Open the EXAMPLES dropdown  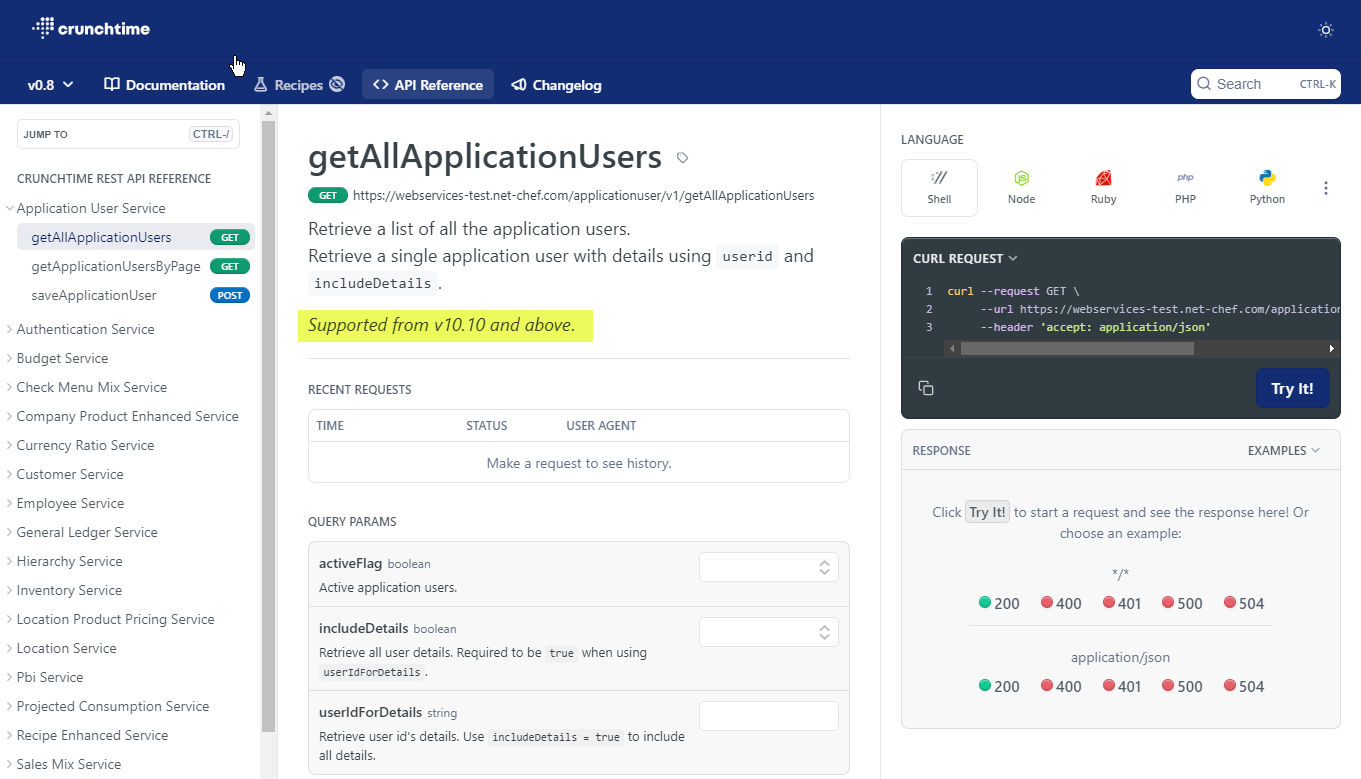point(1284,450)
